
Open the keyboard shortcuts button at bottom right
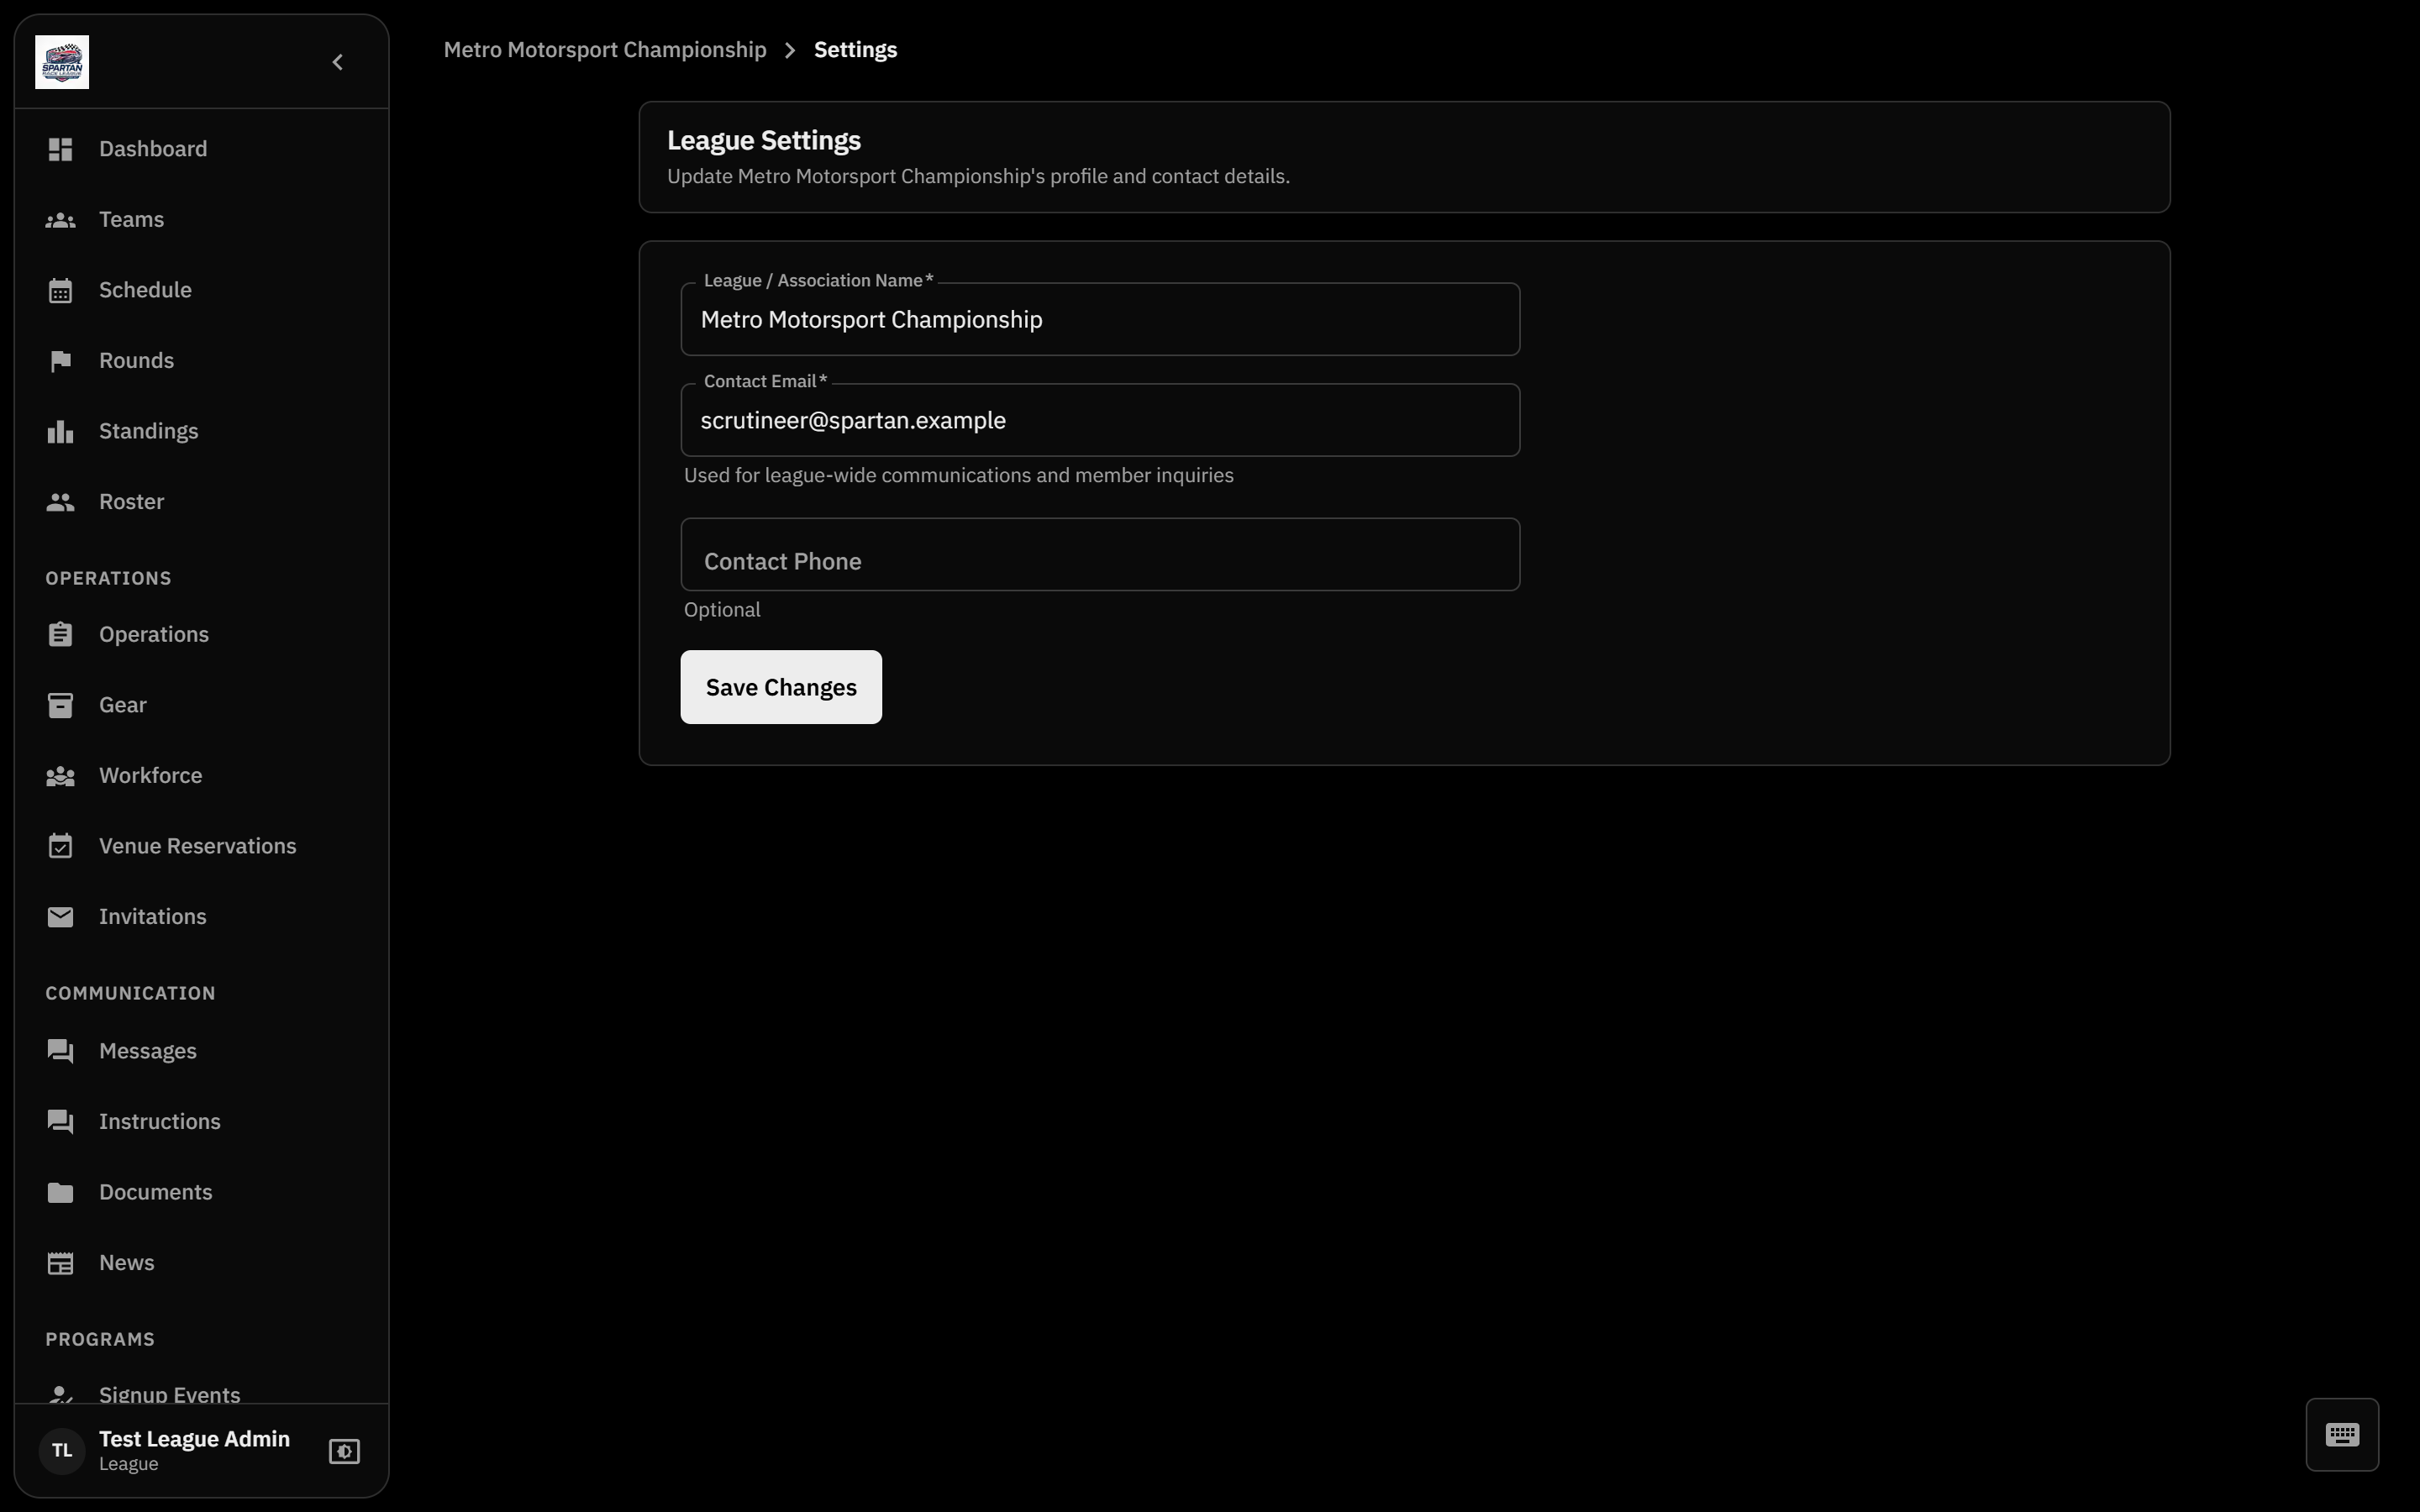[2342, 1435]
